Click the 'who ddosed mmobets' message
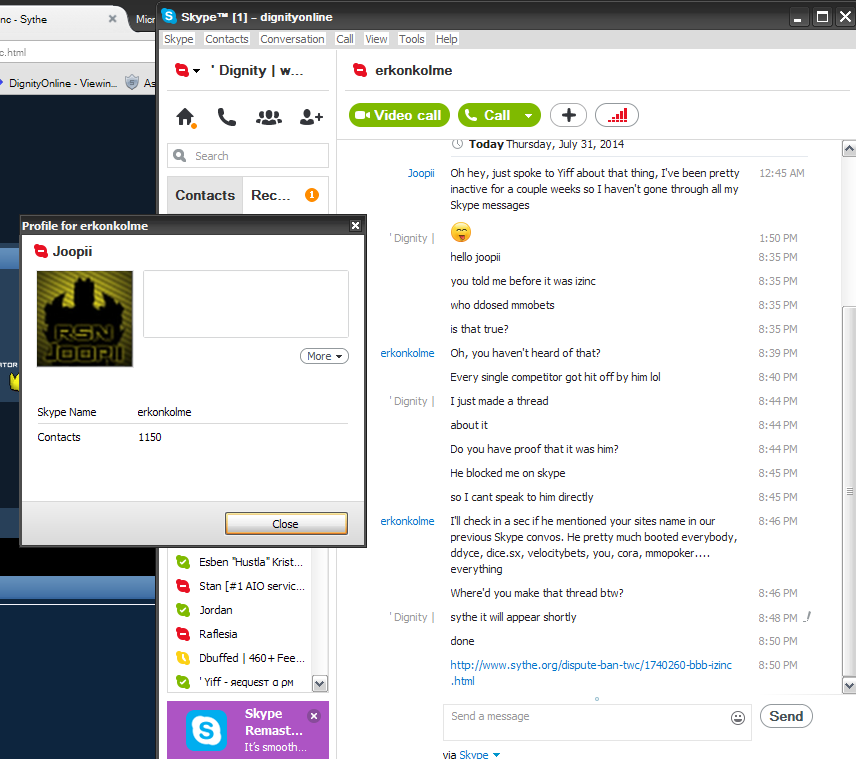This screenshot has height=759, width=856. click(x=502, y=305)
